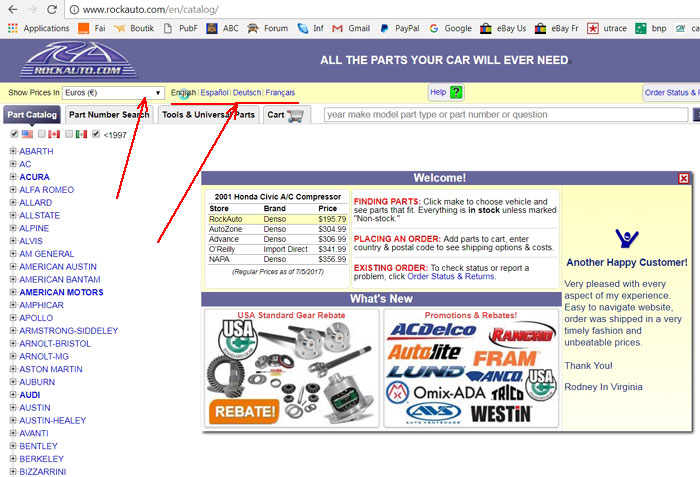Open the PubF bookmark
The height and width of the screenshot is (477, 700).
(180, 28)
